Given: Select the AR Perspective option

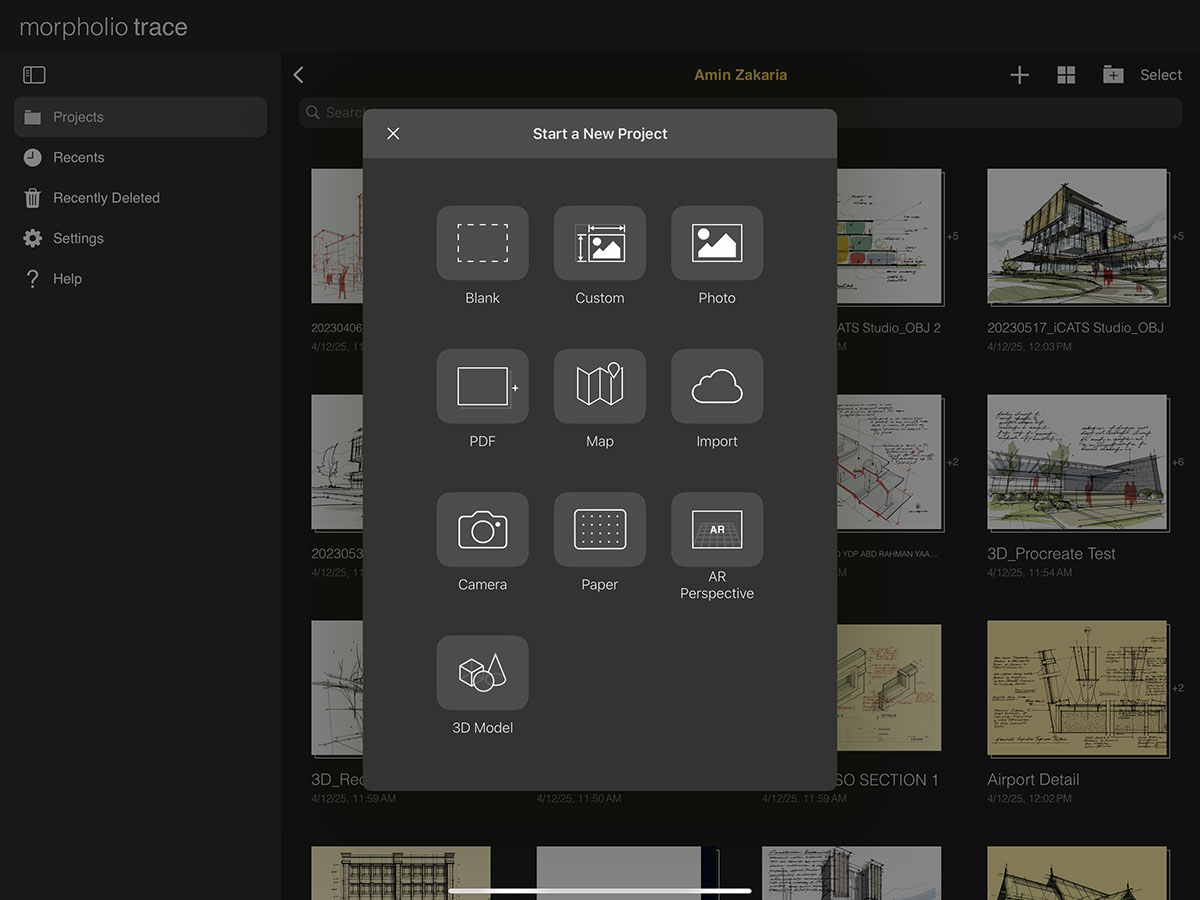Looking at the screenshot, I should pos(716,529).
